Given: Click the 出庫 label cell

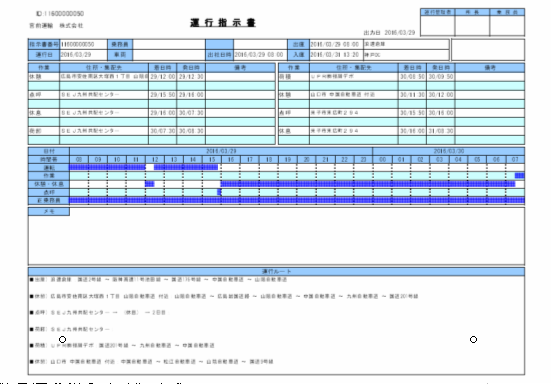Looking at the screenshot, I should coord(298,44).
